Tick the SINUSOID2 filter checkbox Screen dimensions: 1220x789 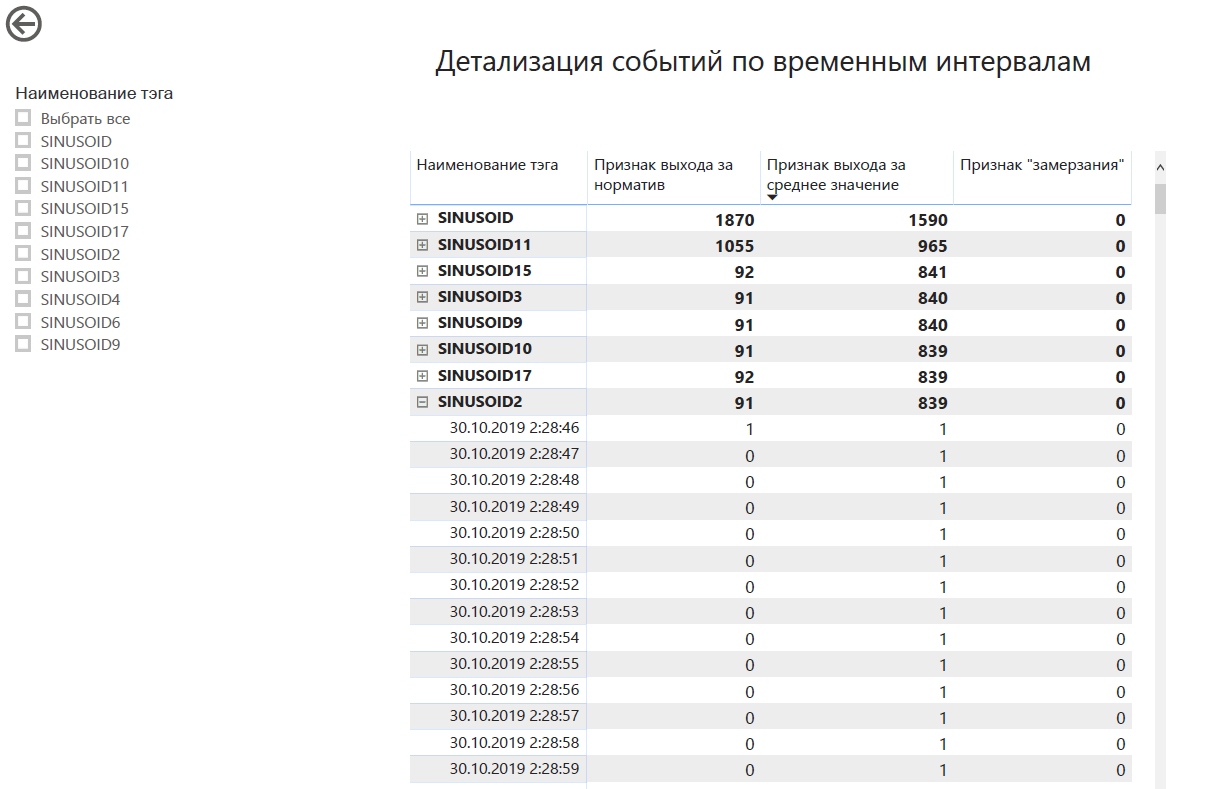pyautogui.click(x=23, y=254)
